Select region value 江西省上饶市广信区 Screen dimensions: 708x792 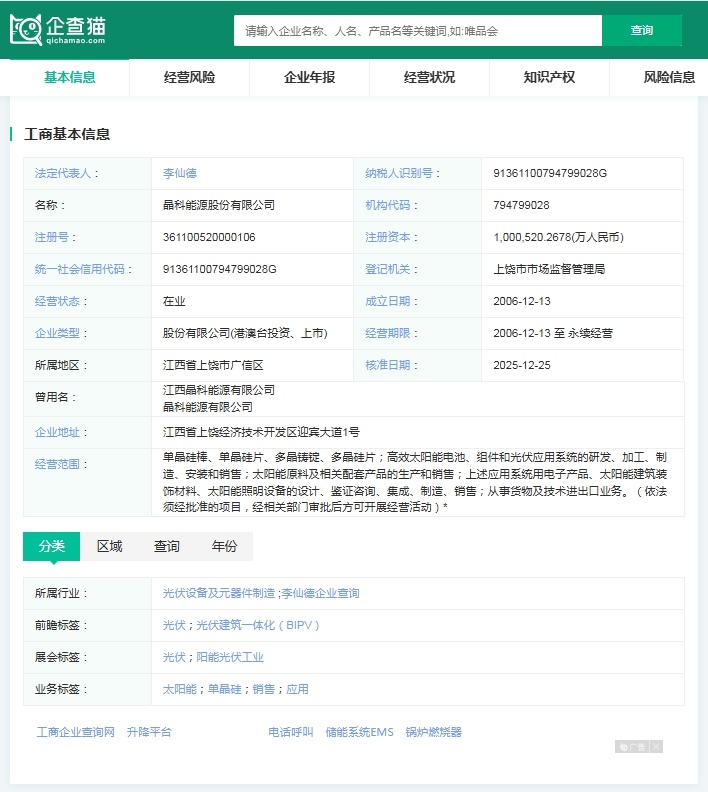(x=213, y=365)
